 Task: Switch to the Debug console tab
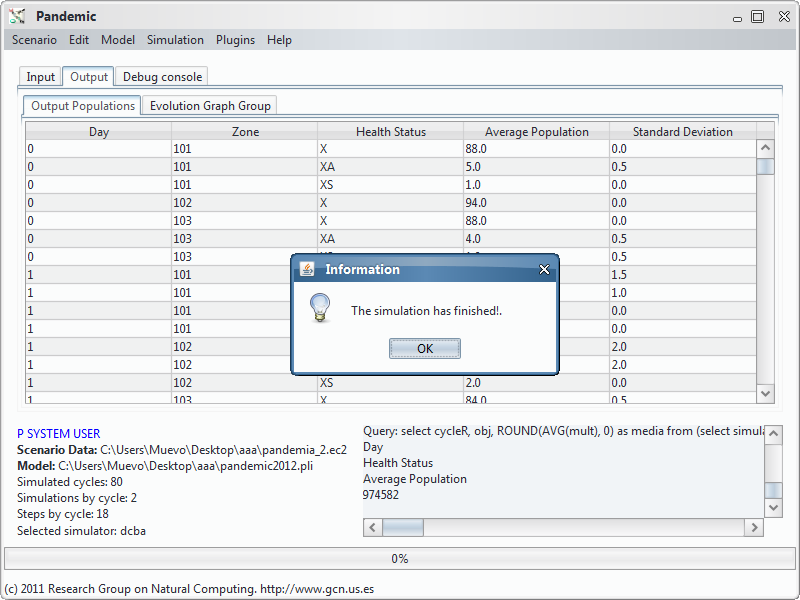click(x=162, y=77)
